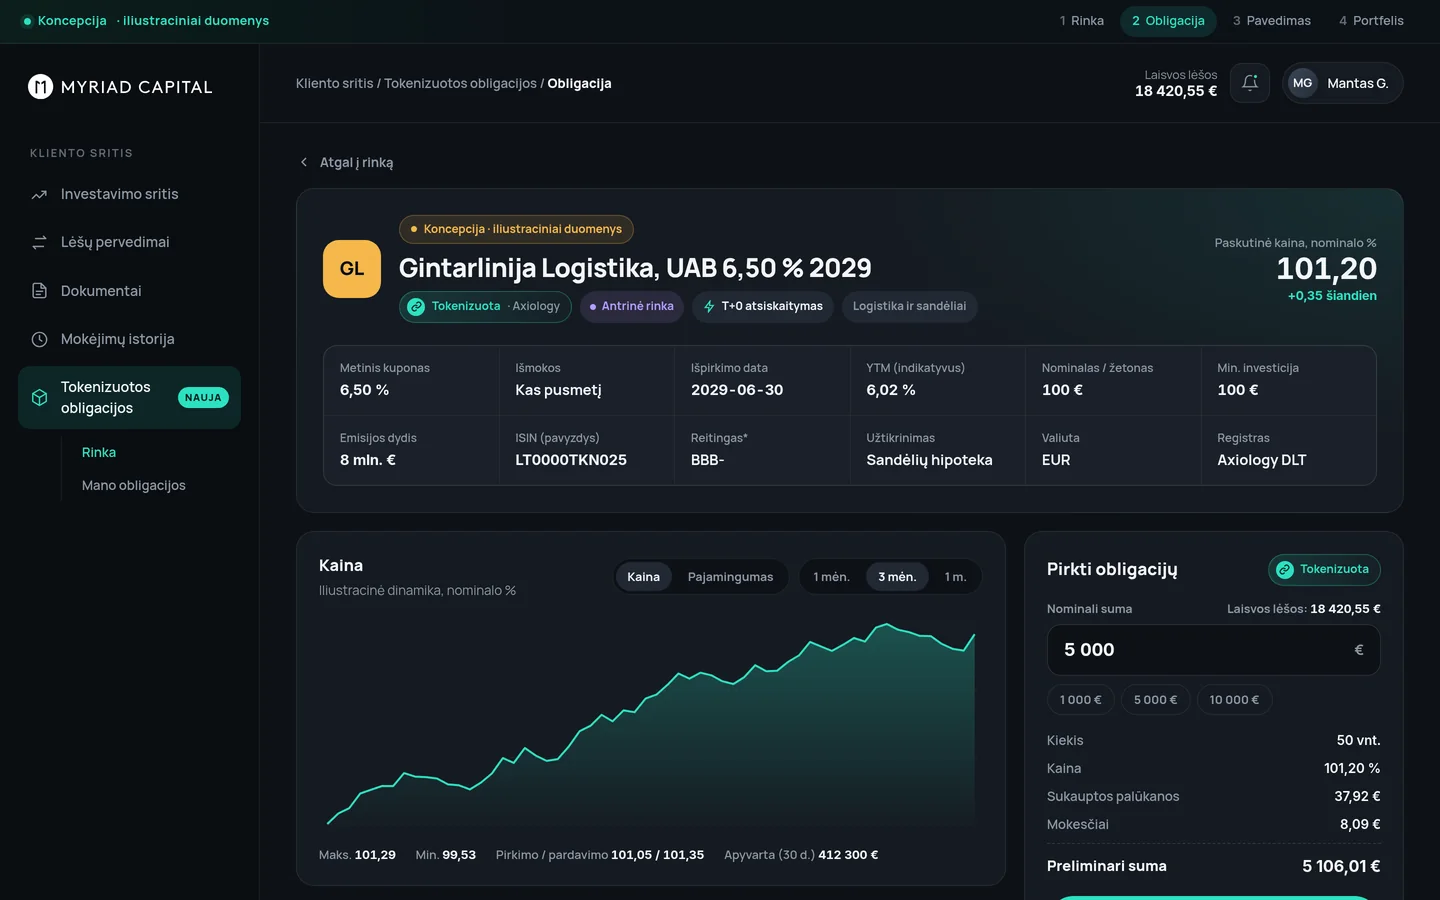Click the Metinis kuponas value 6,50 %
The height and width of the screenshot is (900, 1440).
point(364,390)
